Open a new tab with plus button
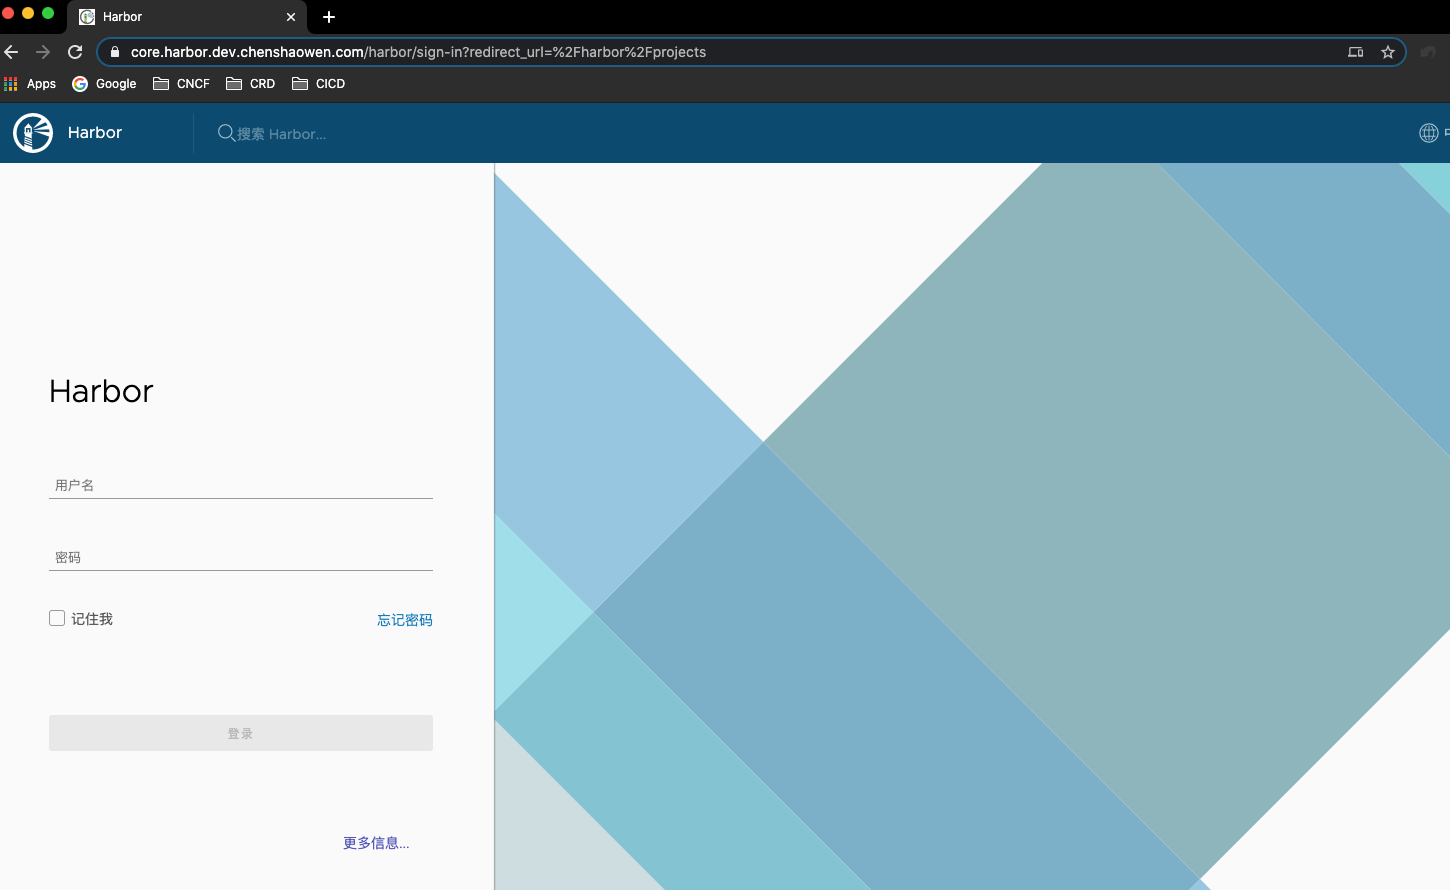Image resolution: width=1450 pixels, height=890 pixels. tap(329, 17)
